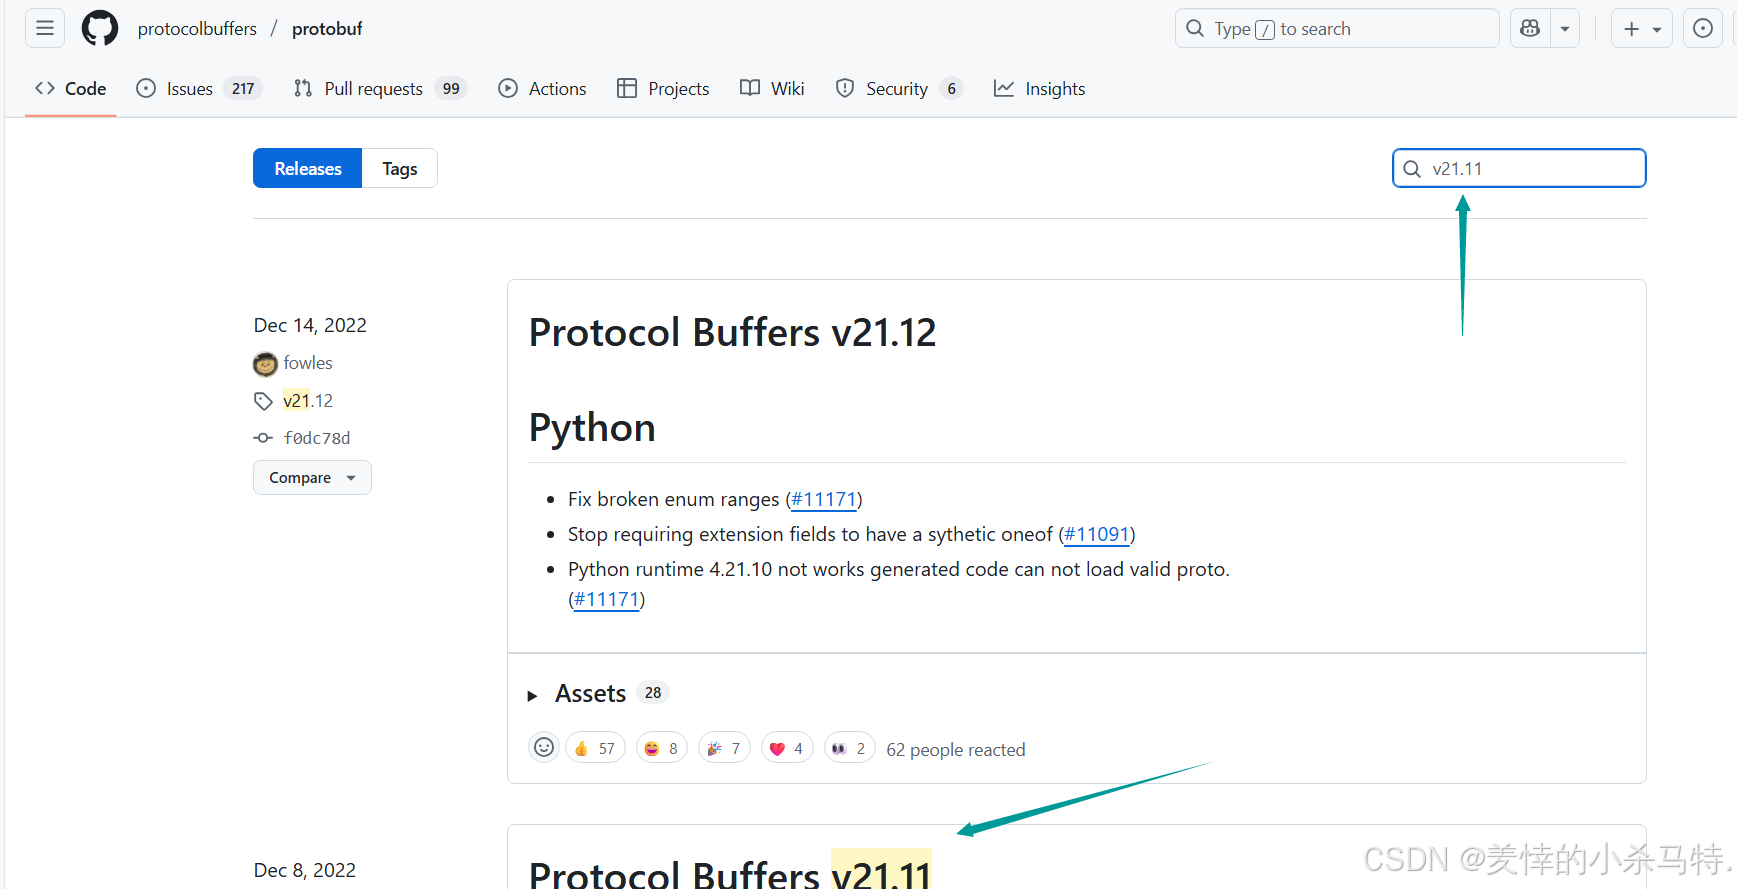
Task: Click the Pull requests count badge 99
Action: click(x=451, y=88)
